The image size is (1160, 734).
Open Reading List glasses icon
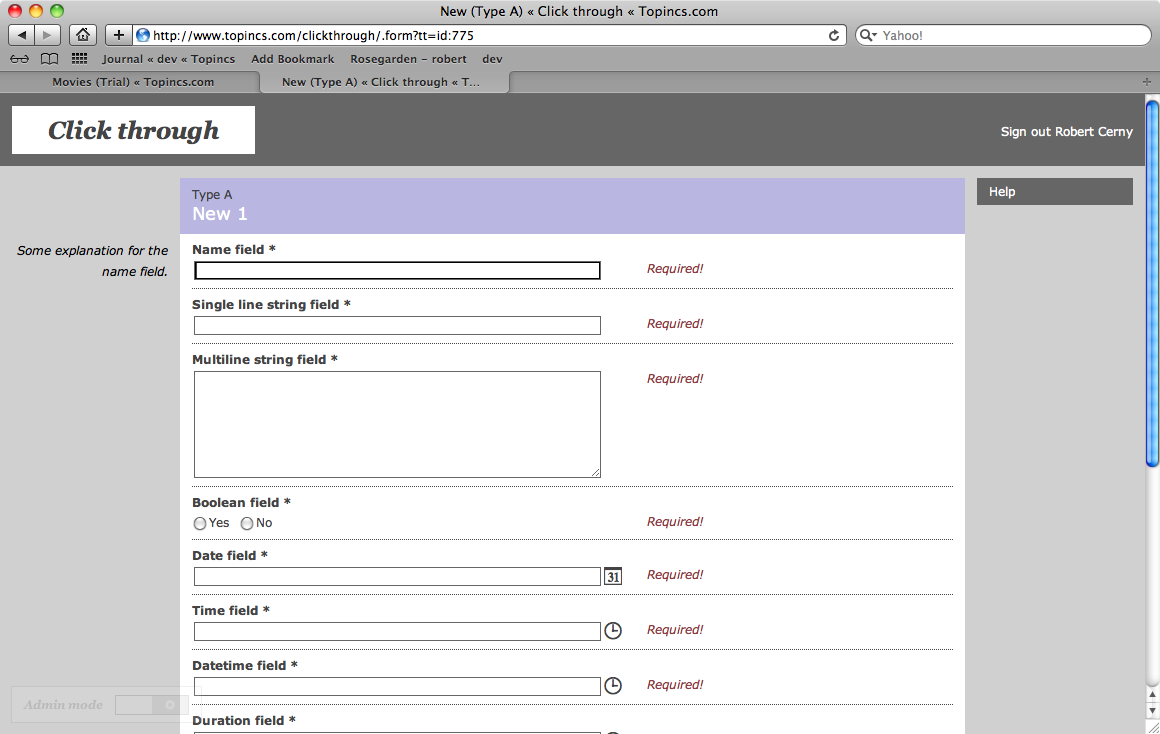(19, 59)
